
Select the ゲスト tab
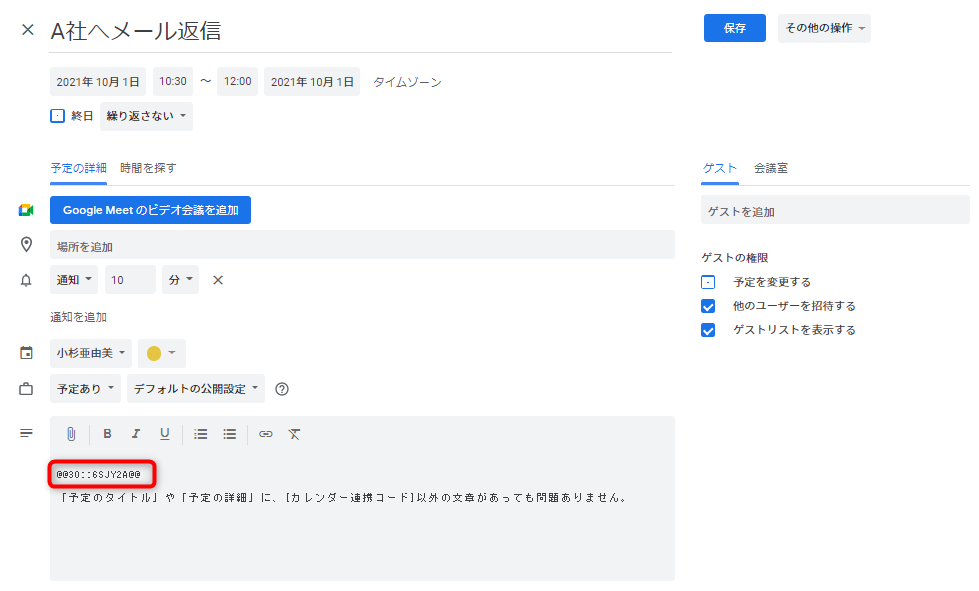(720, 168)
